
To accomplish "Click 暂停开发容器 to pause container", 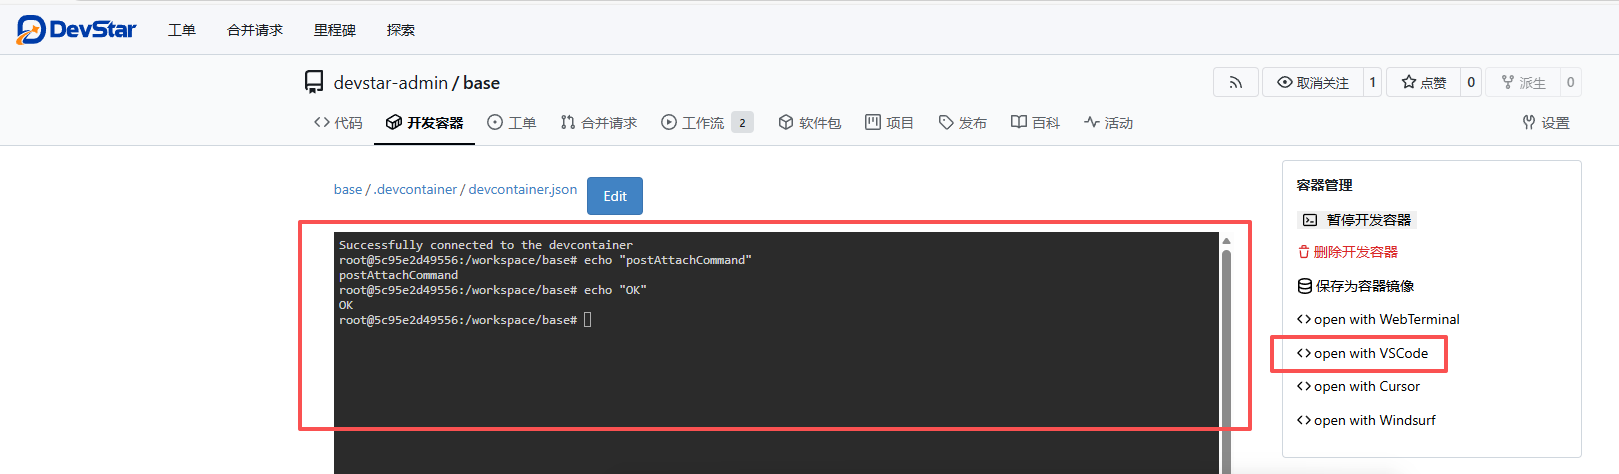I will [x=1357, y=220].
